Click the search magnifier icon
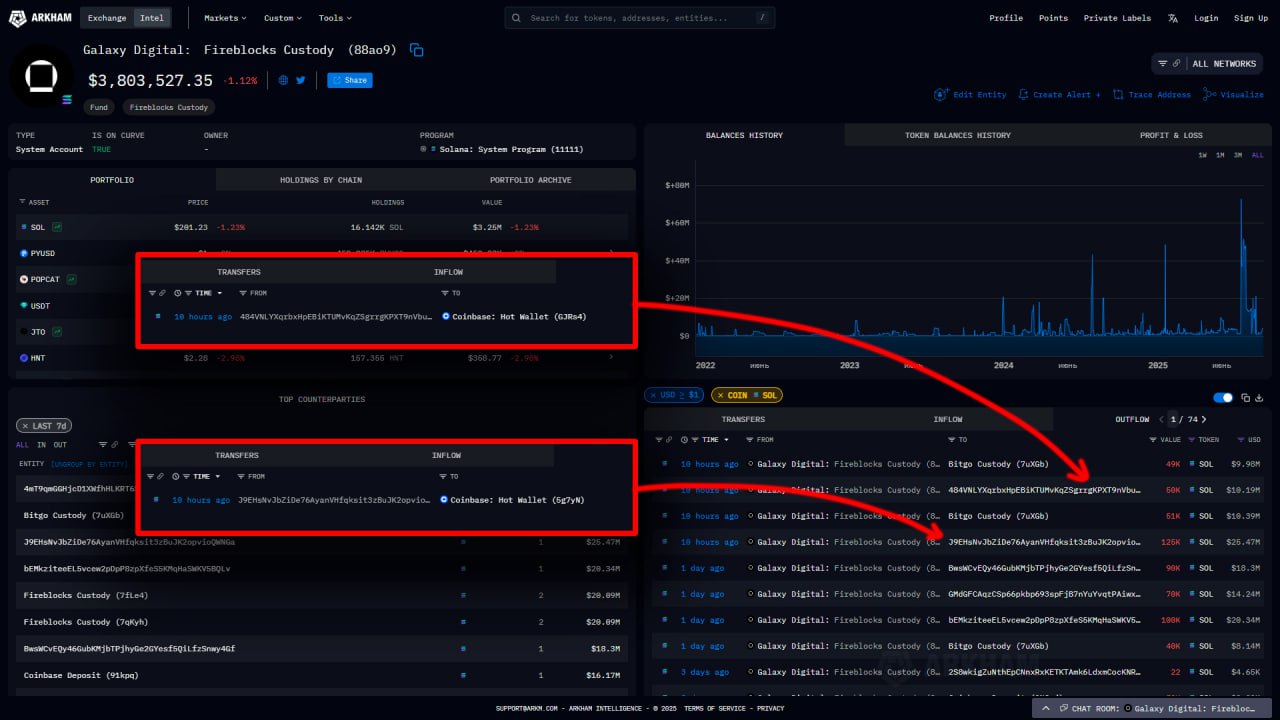Viewport: 1280px width, 720px height. 517,18
